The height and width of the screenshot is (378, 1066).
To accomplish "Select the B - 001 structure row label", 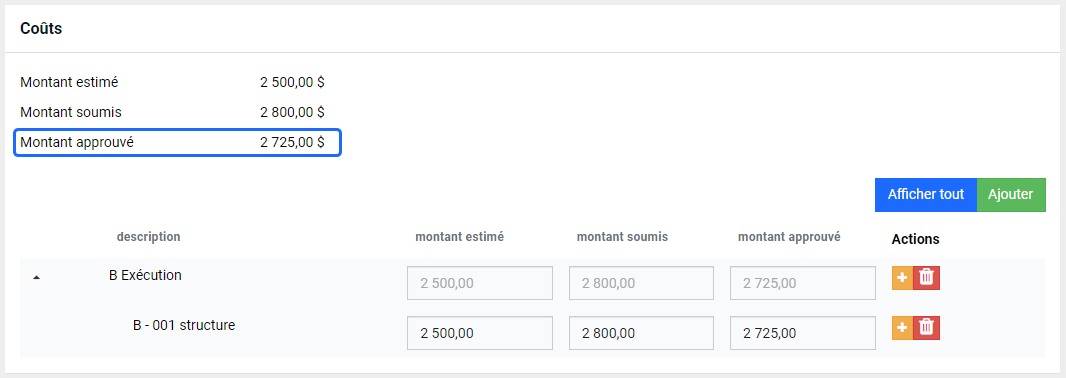I will 184,325.
